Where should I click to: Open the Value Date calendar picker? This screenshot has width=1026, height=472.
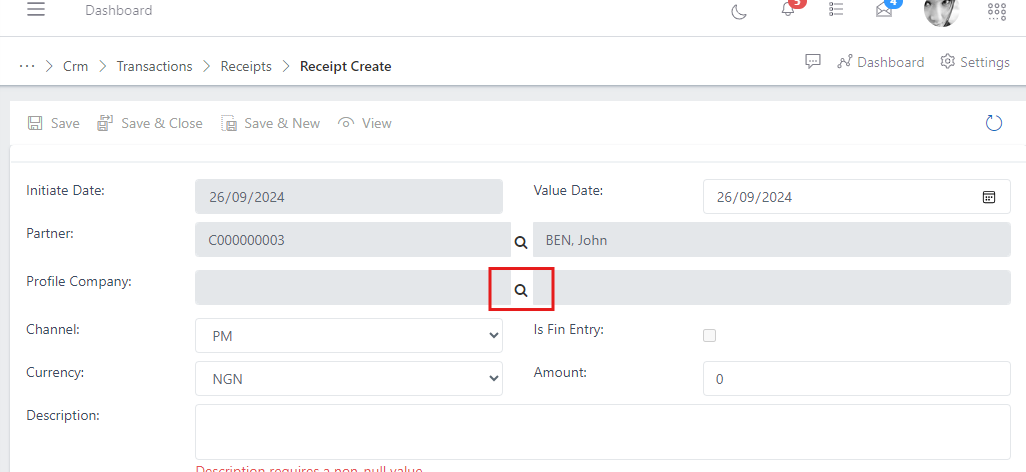click(x=989, y=197)
